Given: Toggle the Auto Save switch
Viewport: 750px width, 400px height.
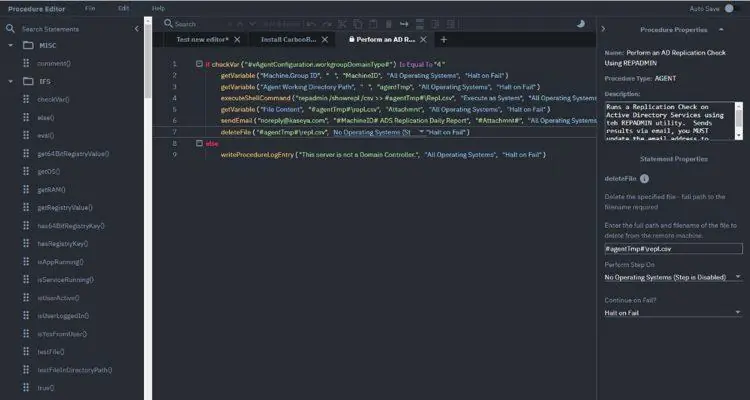Looking at the screenshot, I should point(731,9).
